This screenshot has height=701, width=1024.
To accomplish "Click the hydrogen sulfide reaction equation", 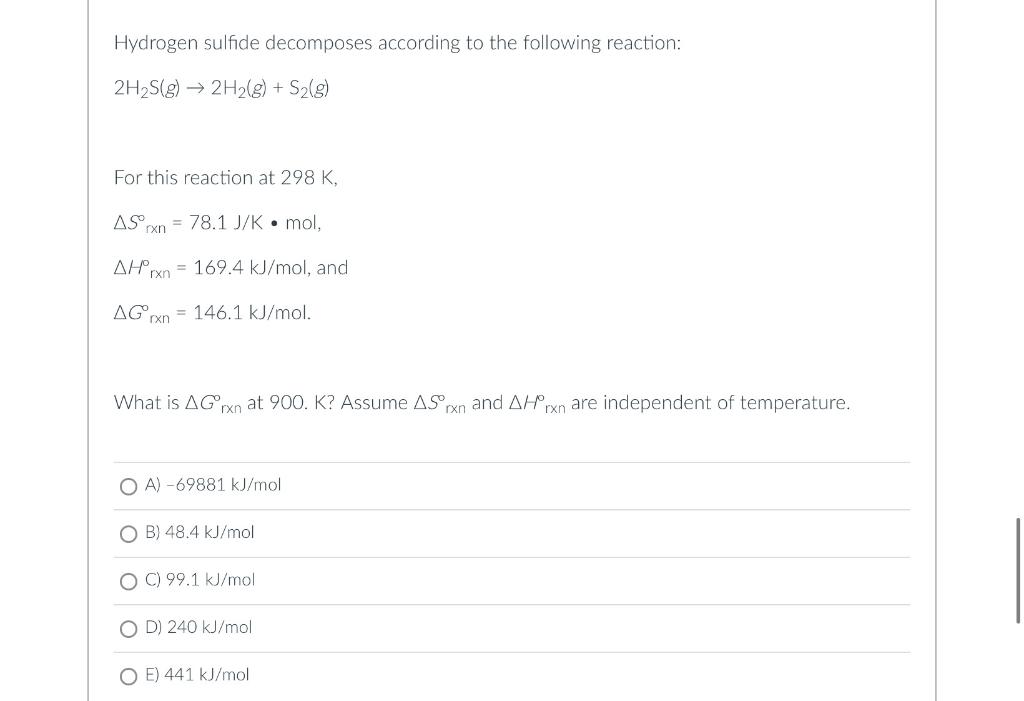I will [x=221, y=88].
